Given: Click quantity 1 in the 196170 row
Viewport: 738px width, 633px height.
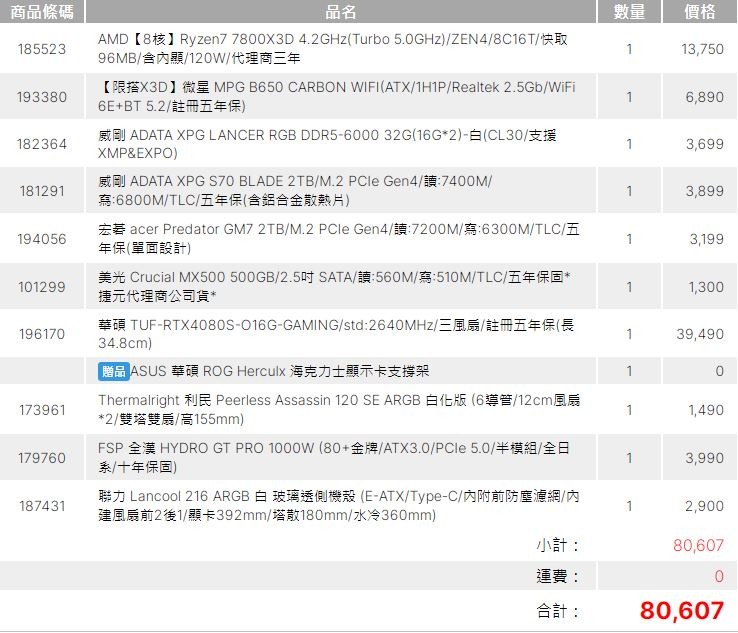Looking at the screenshot, I should tap(629, 334).
